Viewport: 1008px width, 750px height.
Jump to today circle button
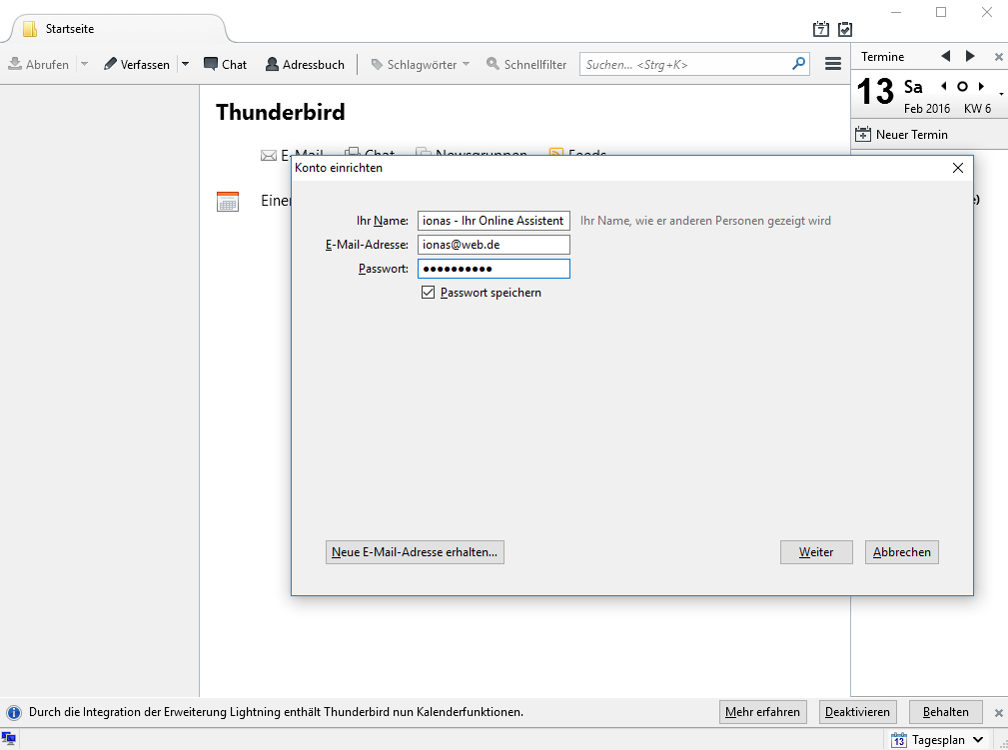[962, 86]
